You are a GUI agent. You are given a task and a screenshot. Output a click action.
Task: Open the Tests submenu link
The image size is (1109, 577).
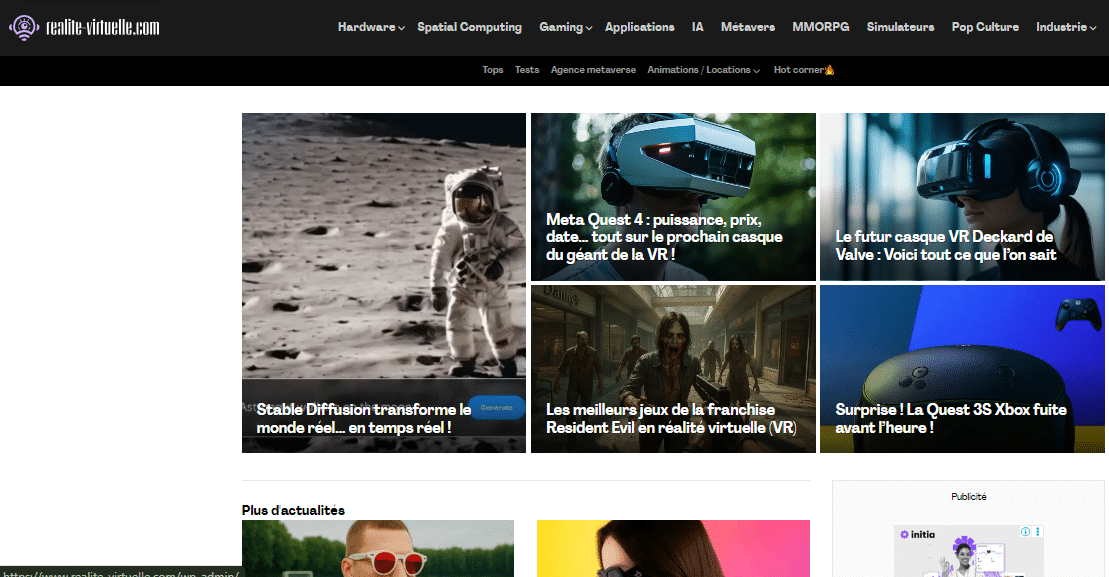click(527, 69)
